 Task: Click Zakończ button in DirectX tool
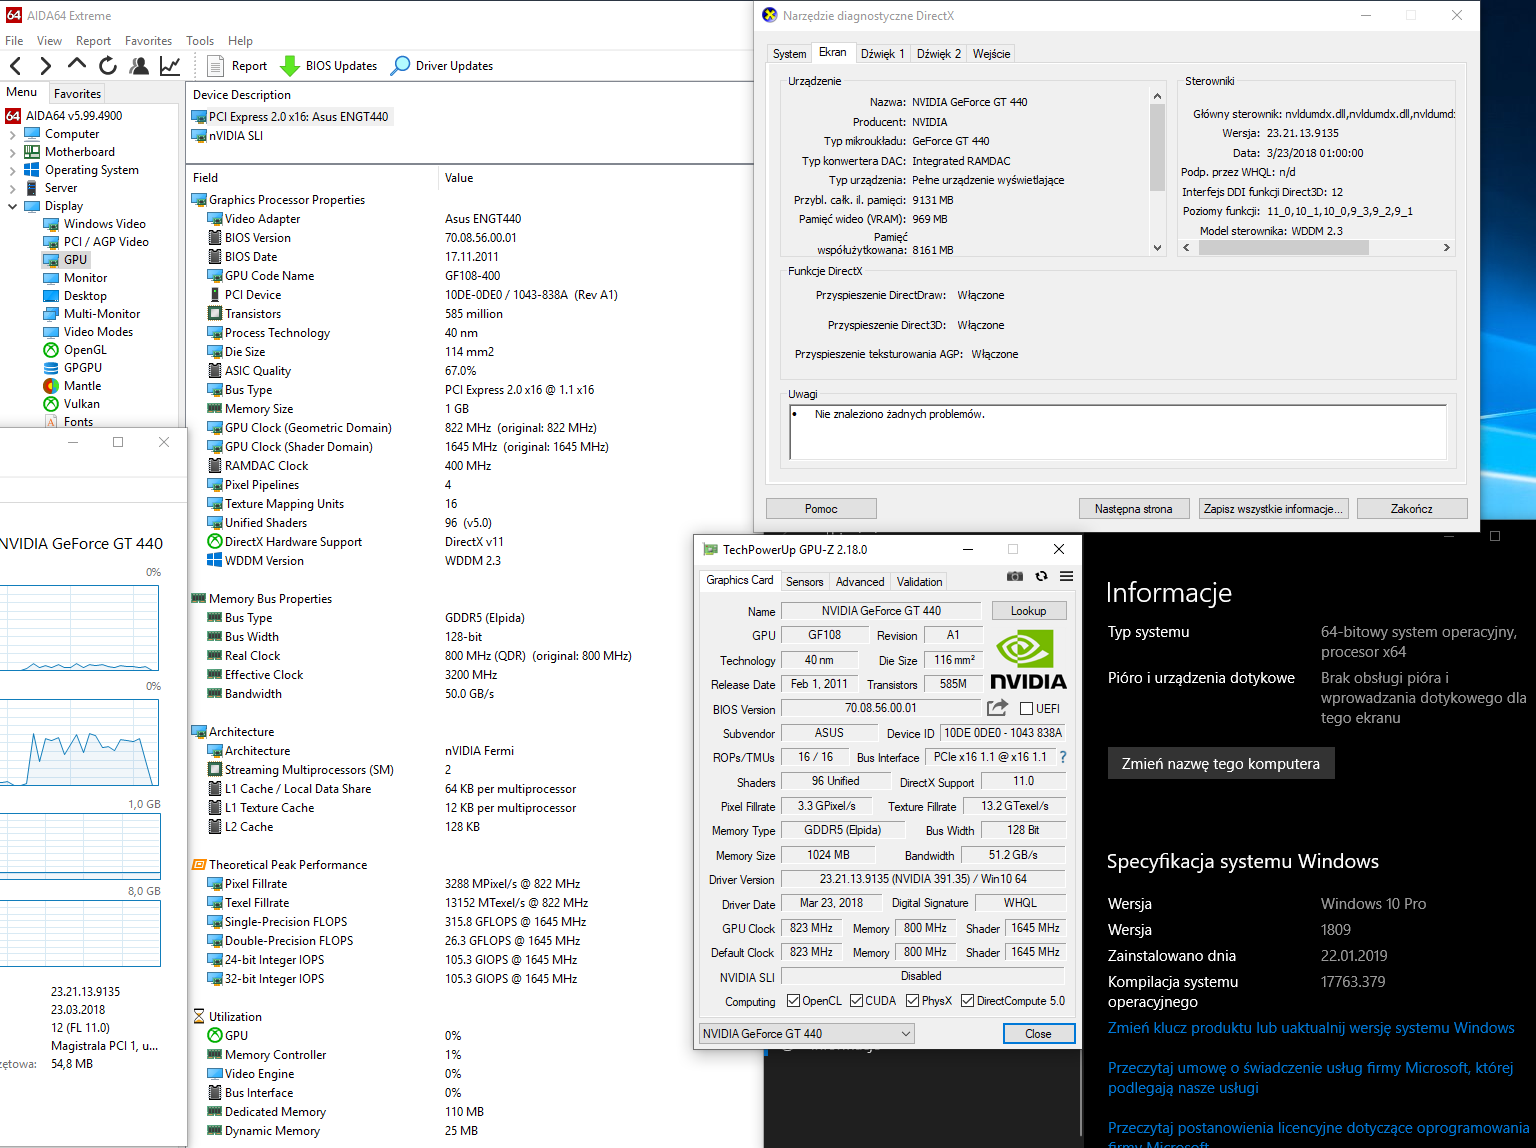pos(1411,509)
